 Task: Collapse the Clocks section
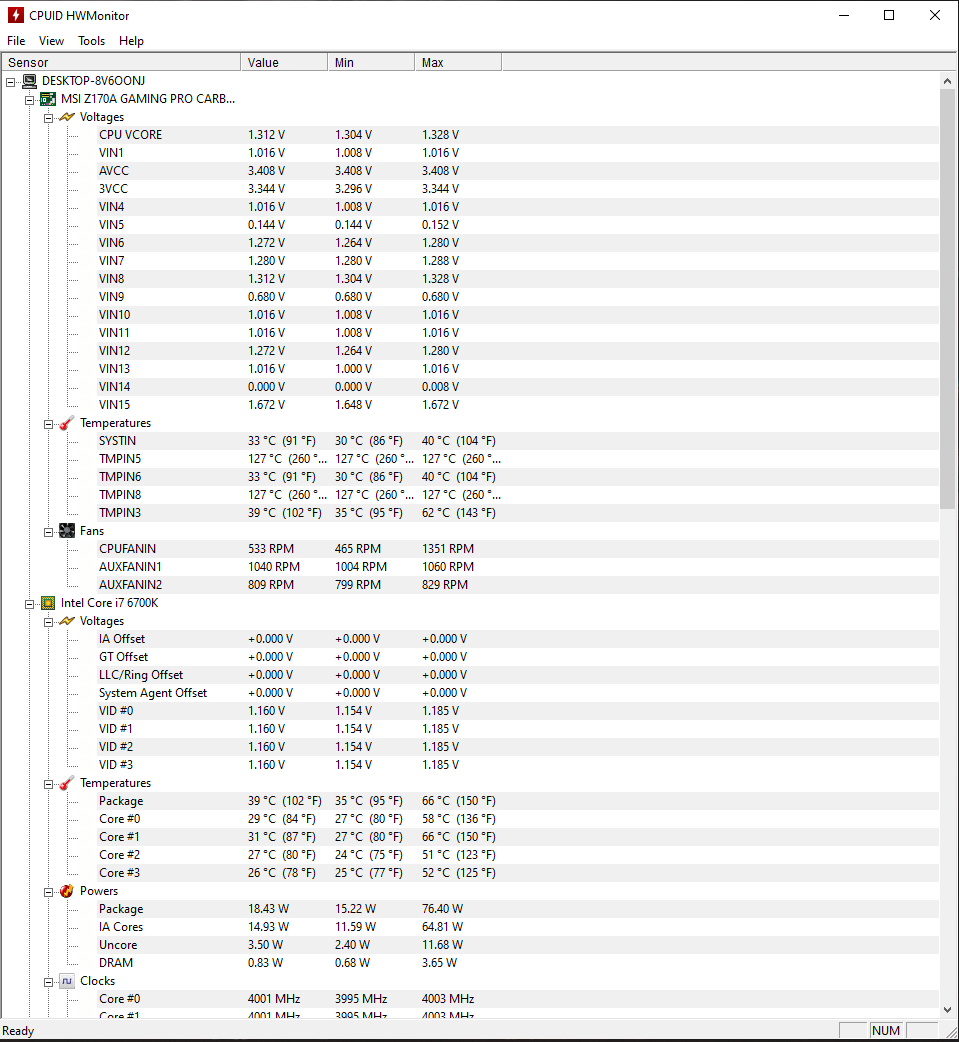(x=49, y=982)
